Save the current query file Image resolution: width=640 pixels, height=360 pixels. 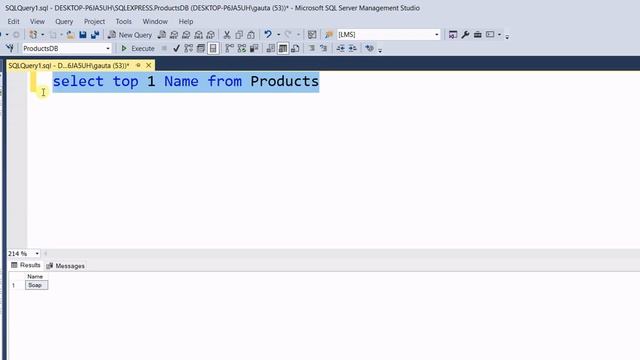[83, 35]
